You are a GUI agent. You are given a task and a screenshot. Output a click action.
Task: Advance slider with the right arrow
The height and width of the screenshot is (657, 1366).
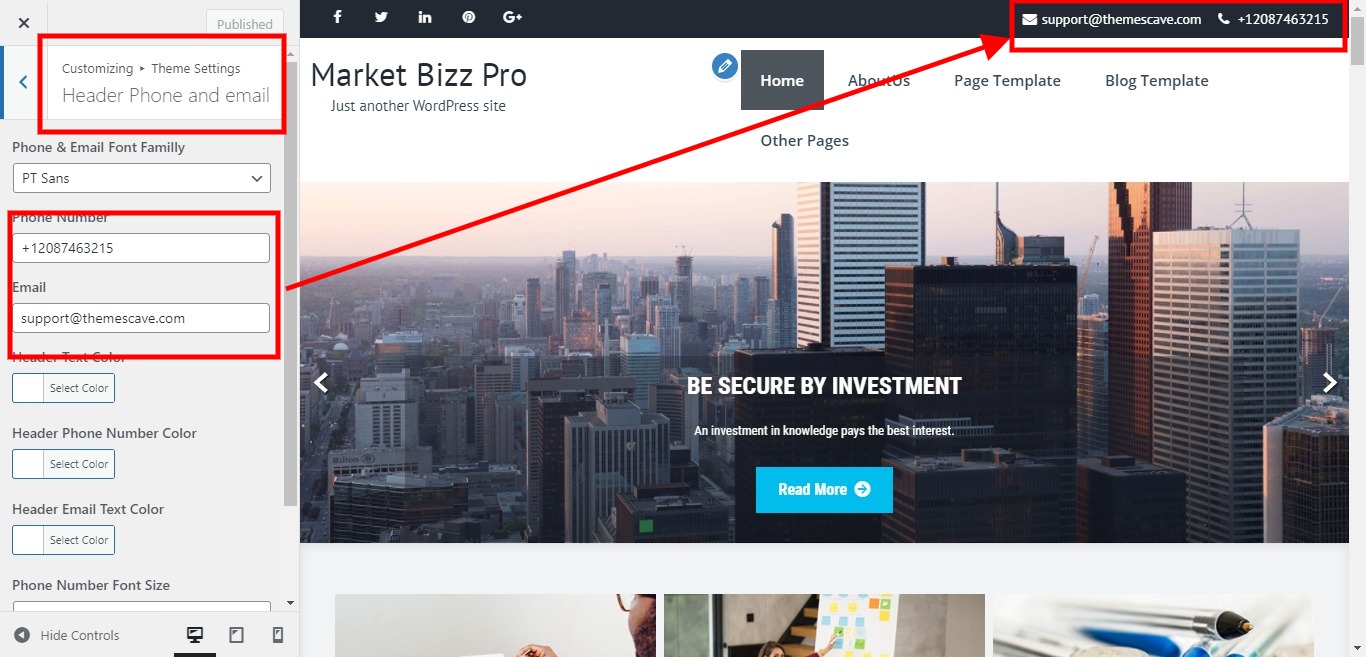coord(1330,382)
